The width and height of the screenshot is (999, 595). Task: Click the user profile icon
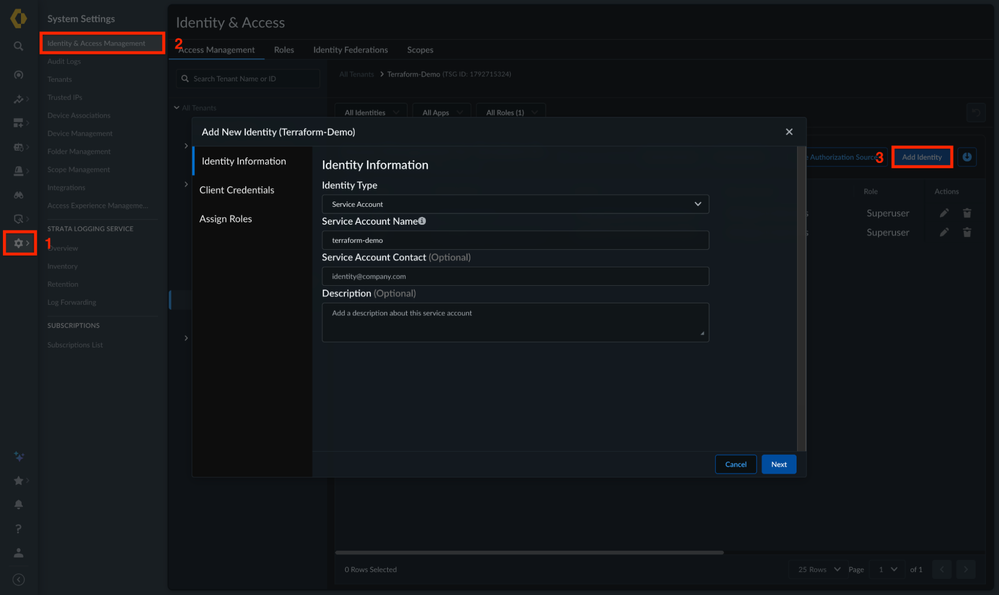[x=18, y=553]
